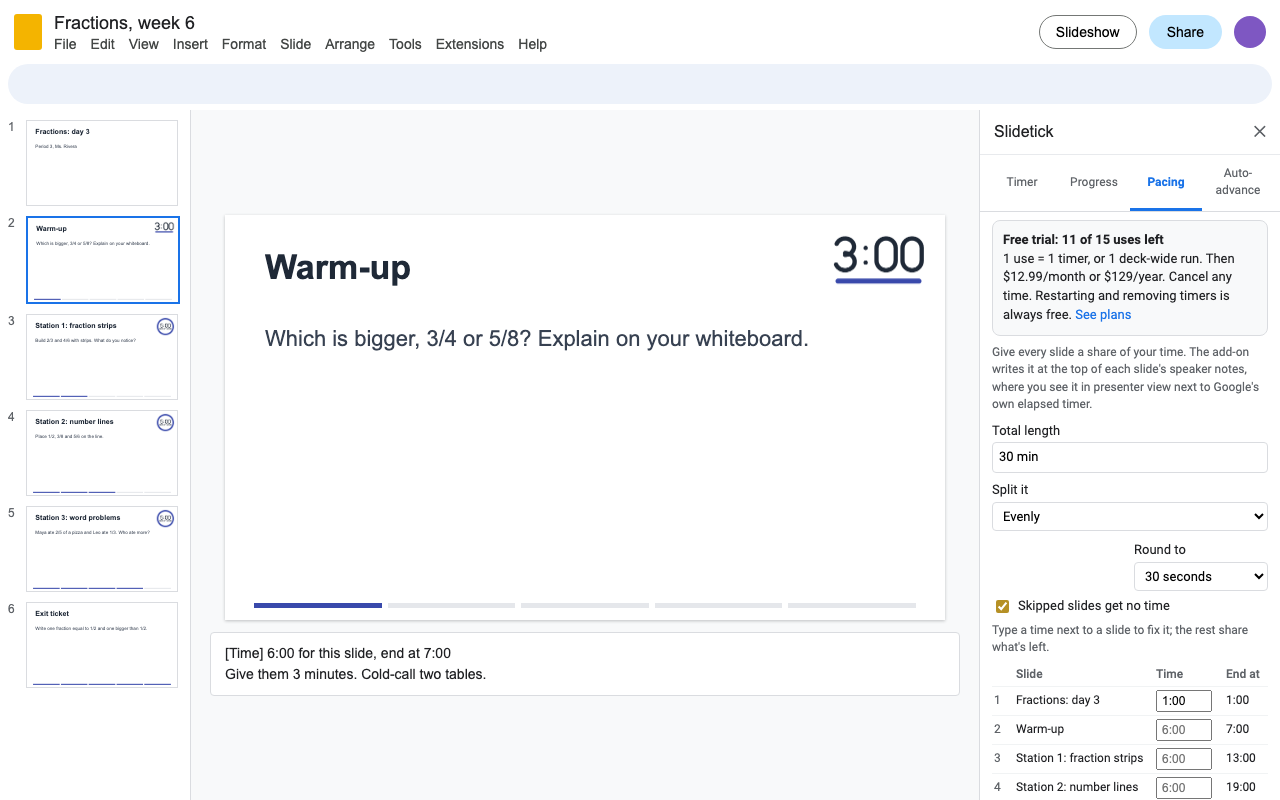The width and height of the screenshot is (1280, 800).
Task: Open the File menu
Action: coord(65,44)
